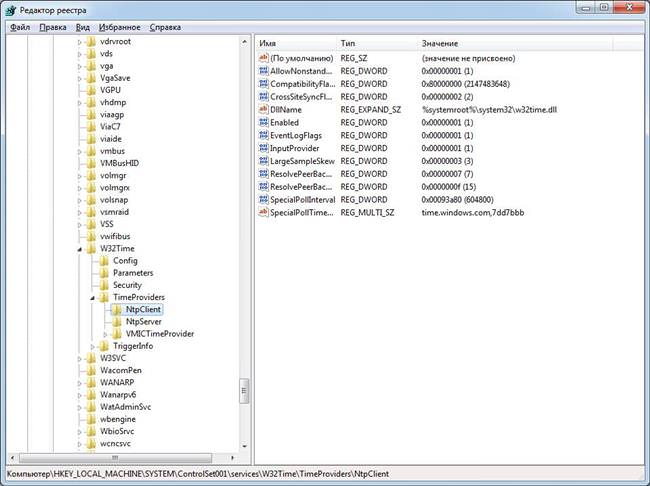Viewport: 650px width, 486px height.
Task: Open the Избранное menu
Action: [x=119, y=27]
